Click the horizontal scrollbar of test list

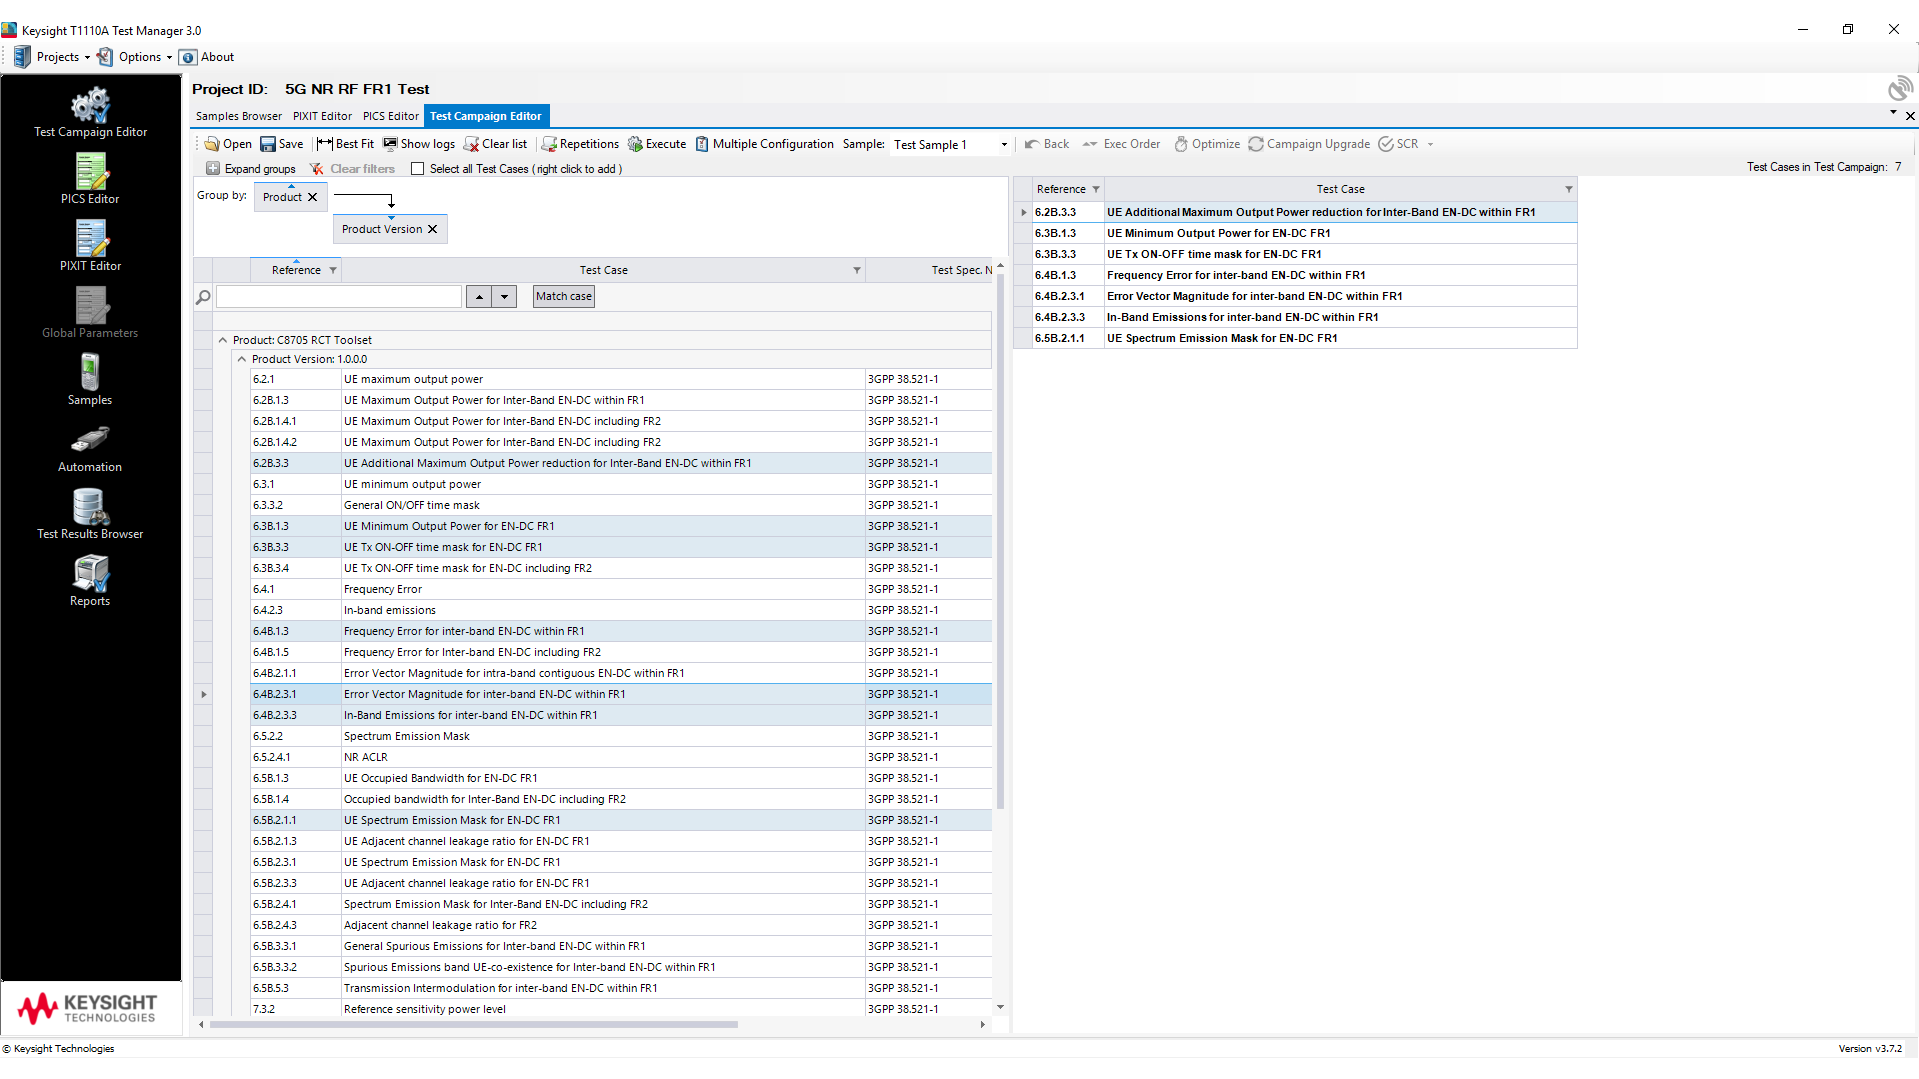(x=474, y=1024)
